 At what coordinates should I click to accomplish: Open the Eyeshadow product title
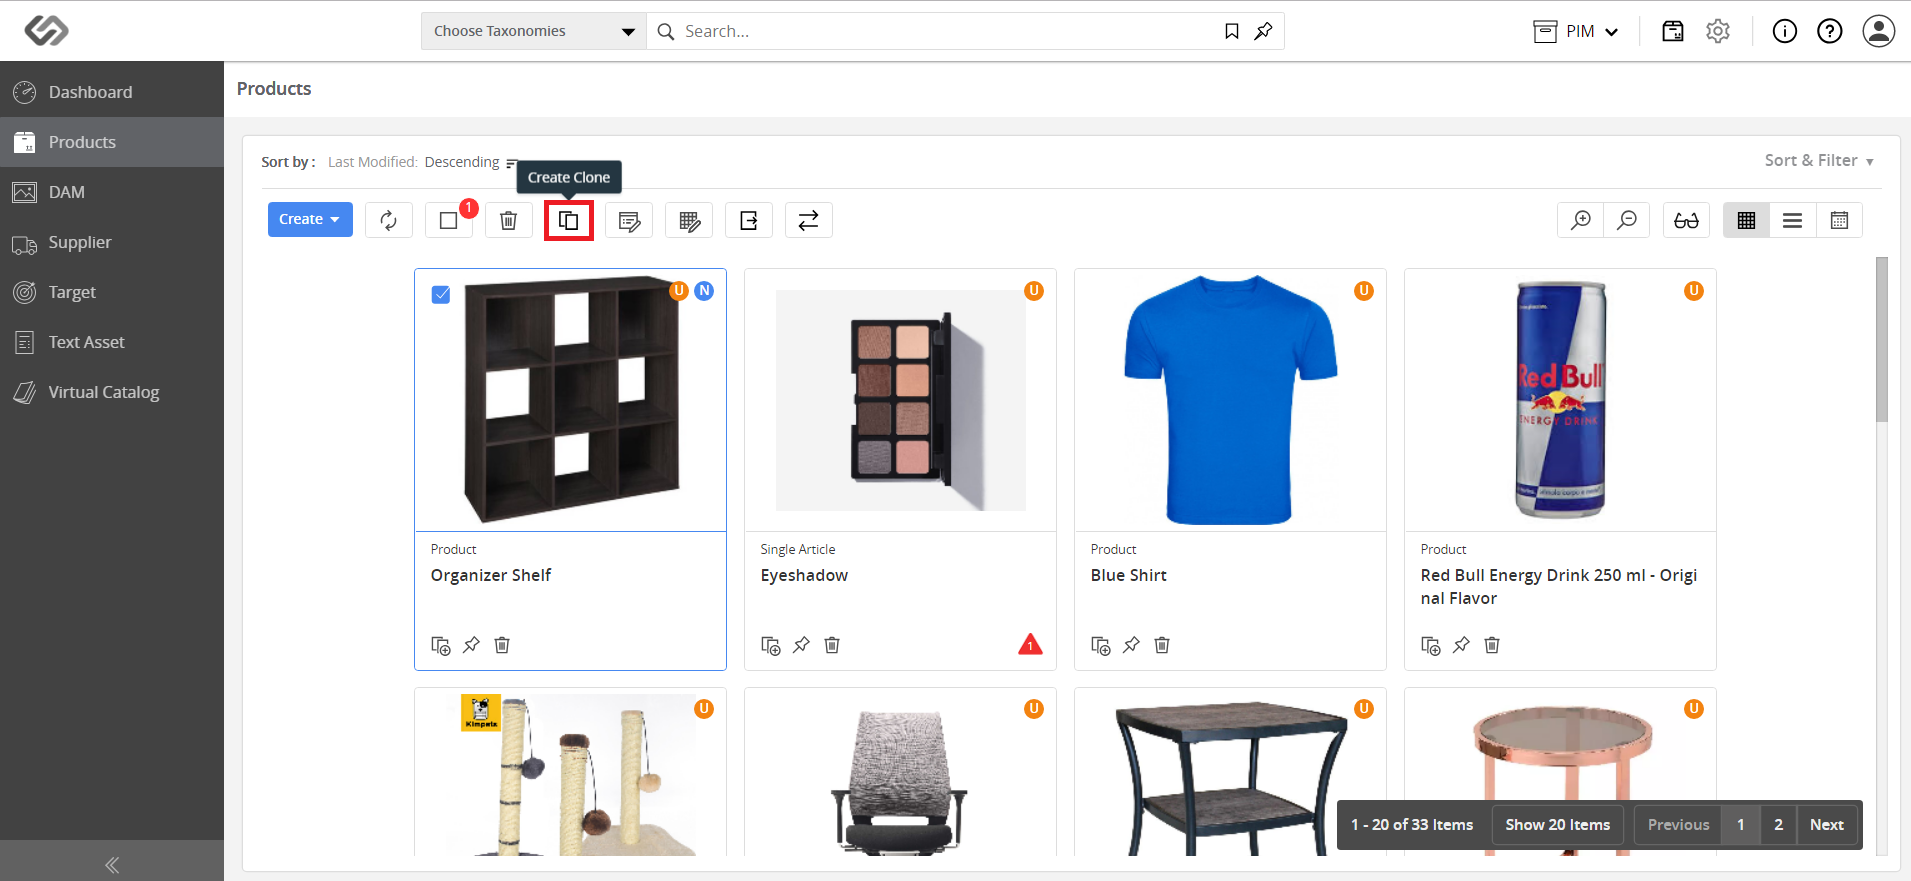coord(804,575)
